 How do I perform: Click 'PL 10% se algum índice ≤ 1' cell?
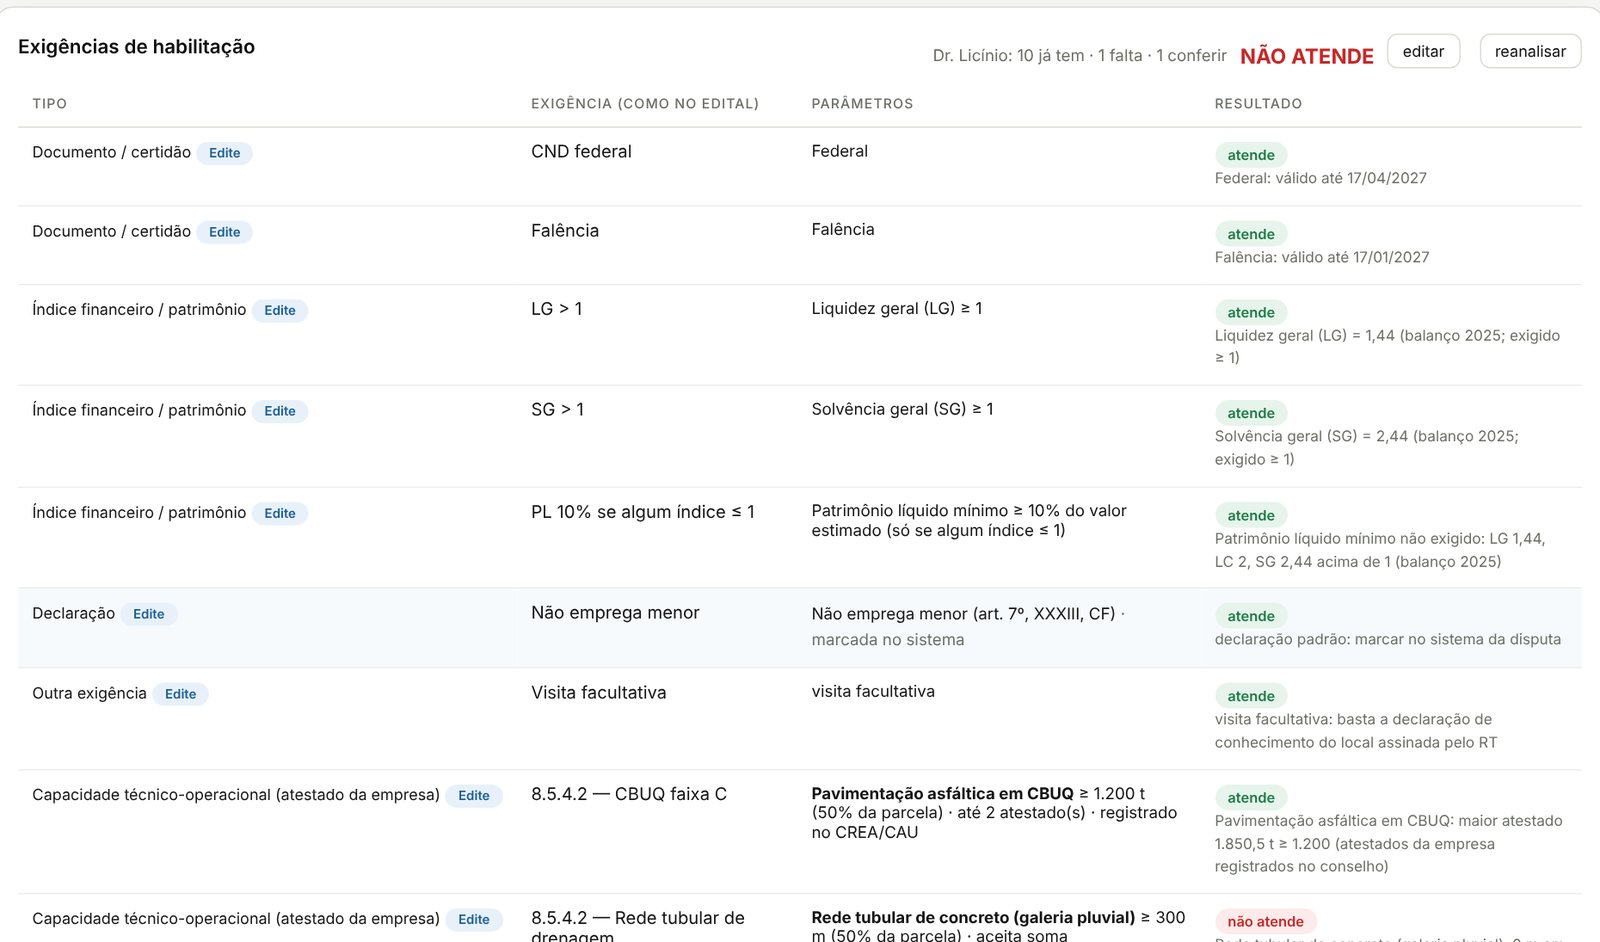[x=643, y=512]
